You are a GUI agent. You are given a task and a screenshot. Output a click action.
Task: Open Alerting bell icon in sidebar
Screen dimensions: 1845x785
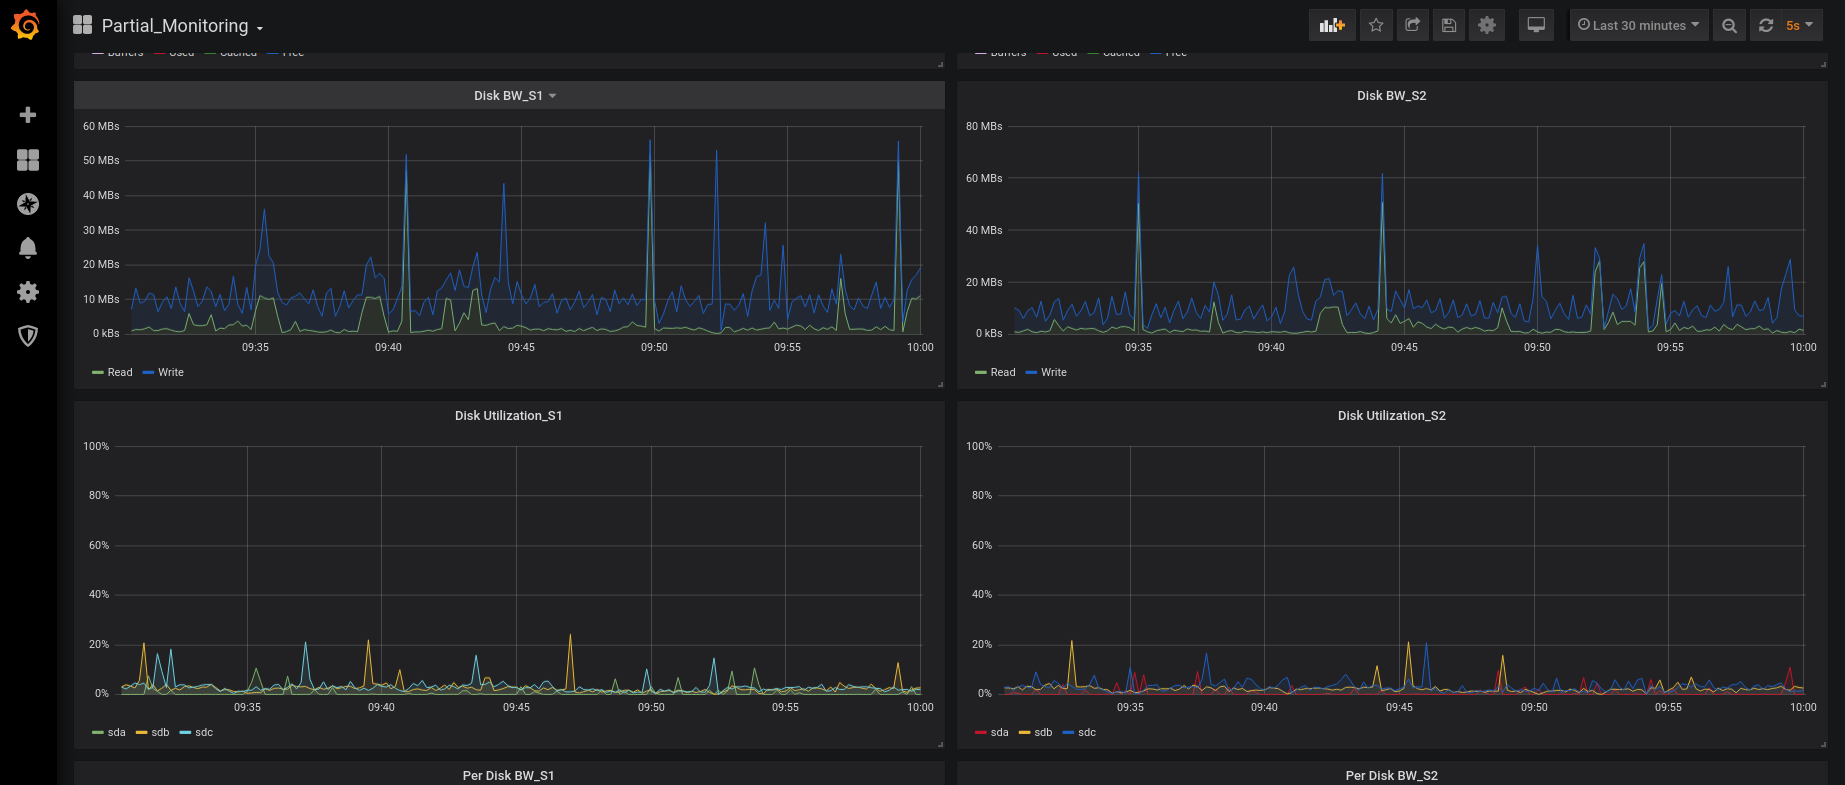point(28,248)
